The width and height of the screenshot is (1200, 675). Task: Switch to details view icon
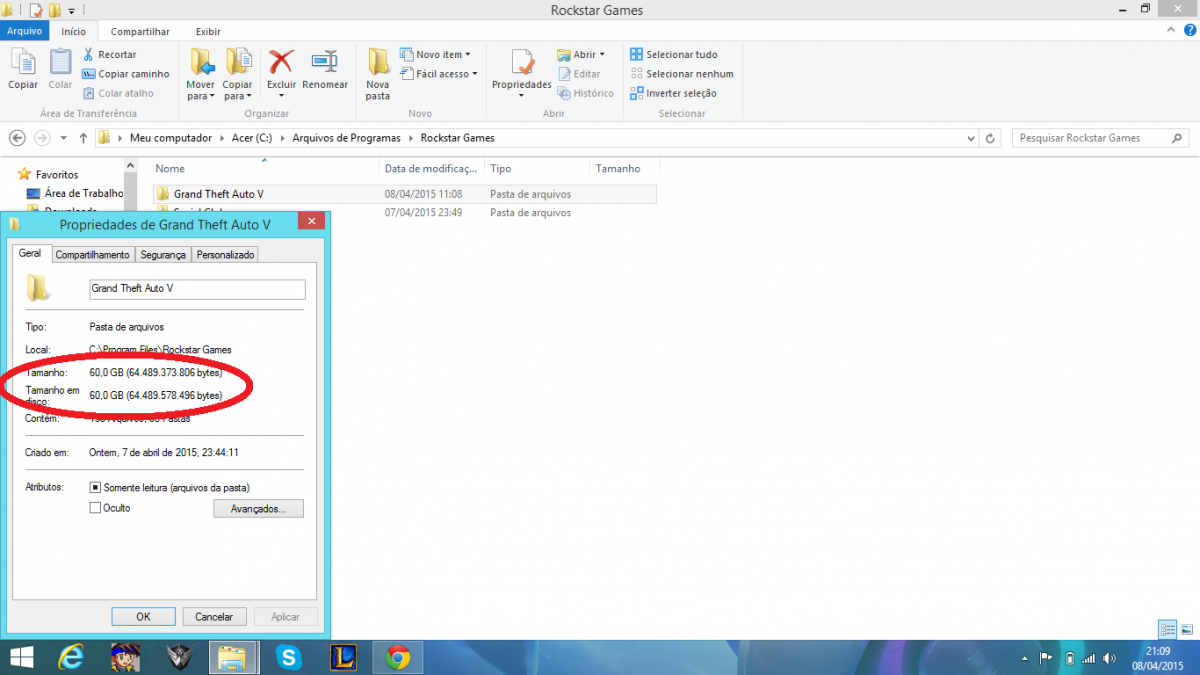point(1167,629)
